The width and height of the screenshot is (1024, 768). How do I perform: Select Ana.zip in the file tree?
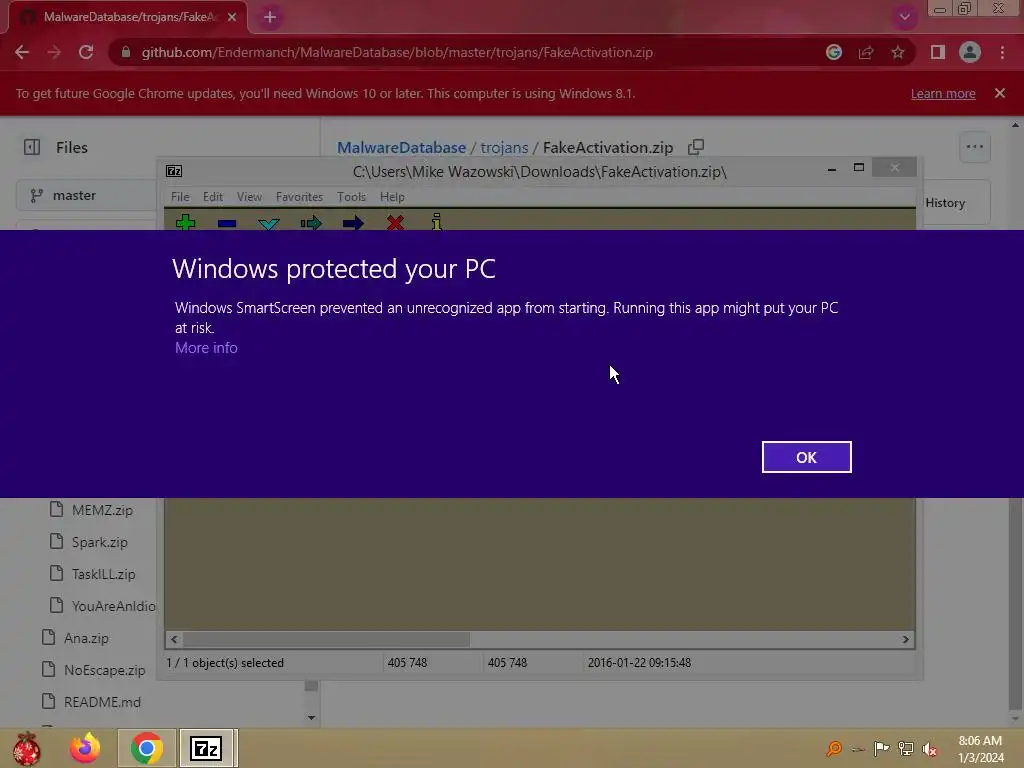(x=86, y=638)
